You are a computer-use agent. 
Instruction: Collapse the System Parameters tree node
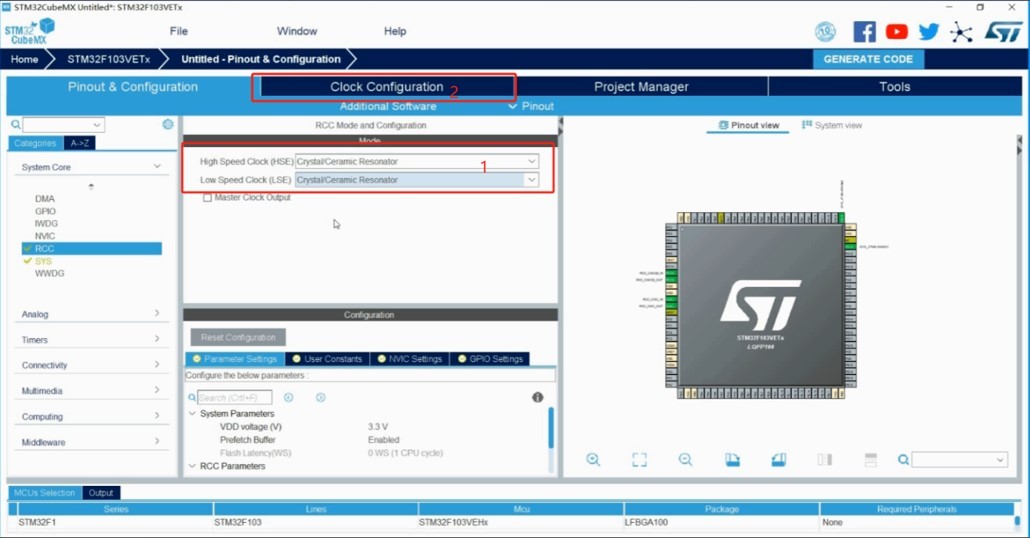point(192,413)
